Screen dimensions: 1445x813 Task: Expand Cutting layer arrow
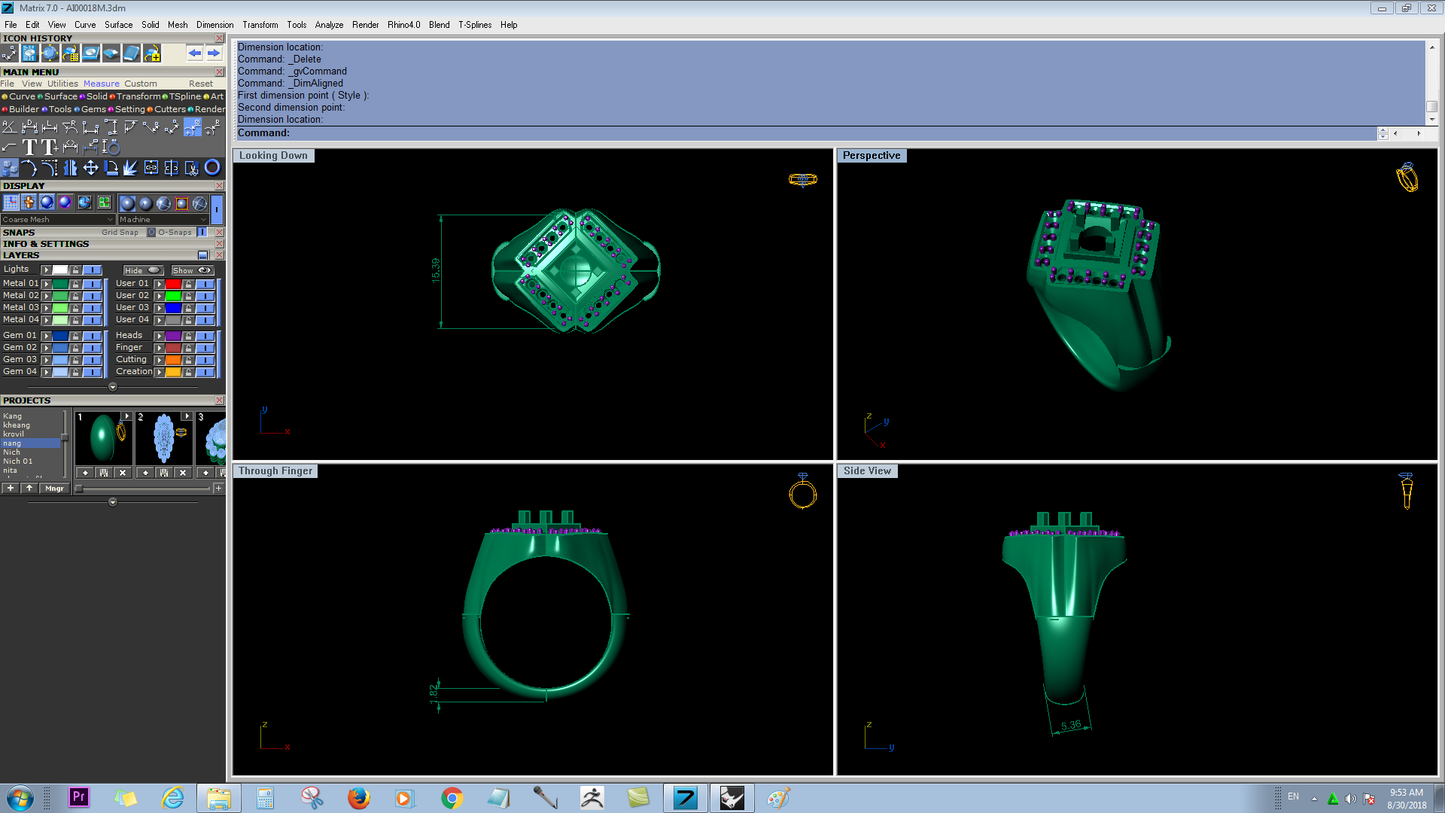coord(159,360)
